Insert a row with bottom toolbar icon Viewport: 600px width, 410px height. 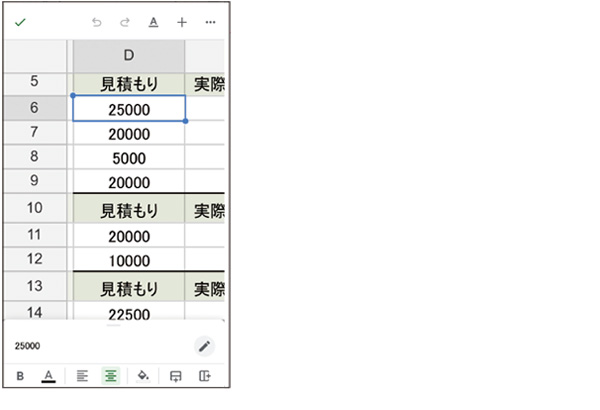point(176,376)
